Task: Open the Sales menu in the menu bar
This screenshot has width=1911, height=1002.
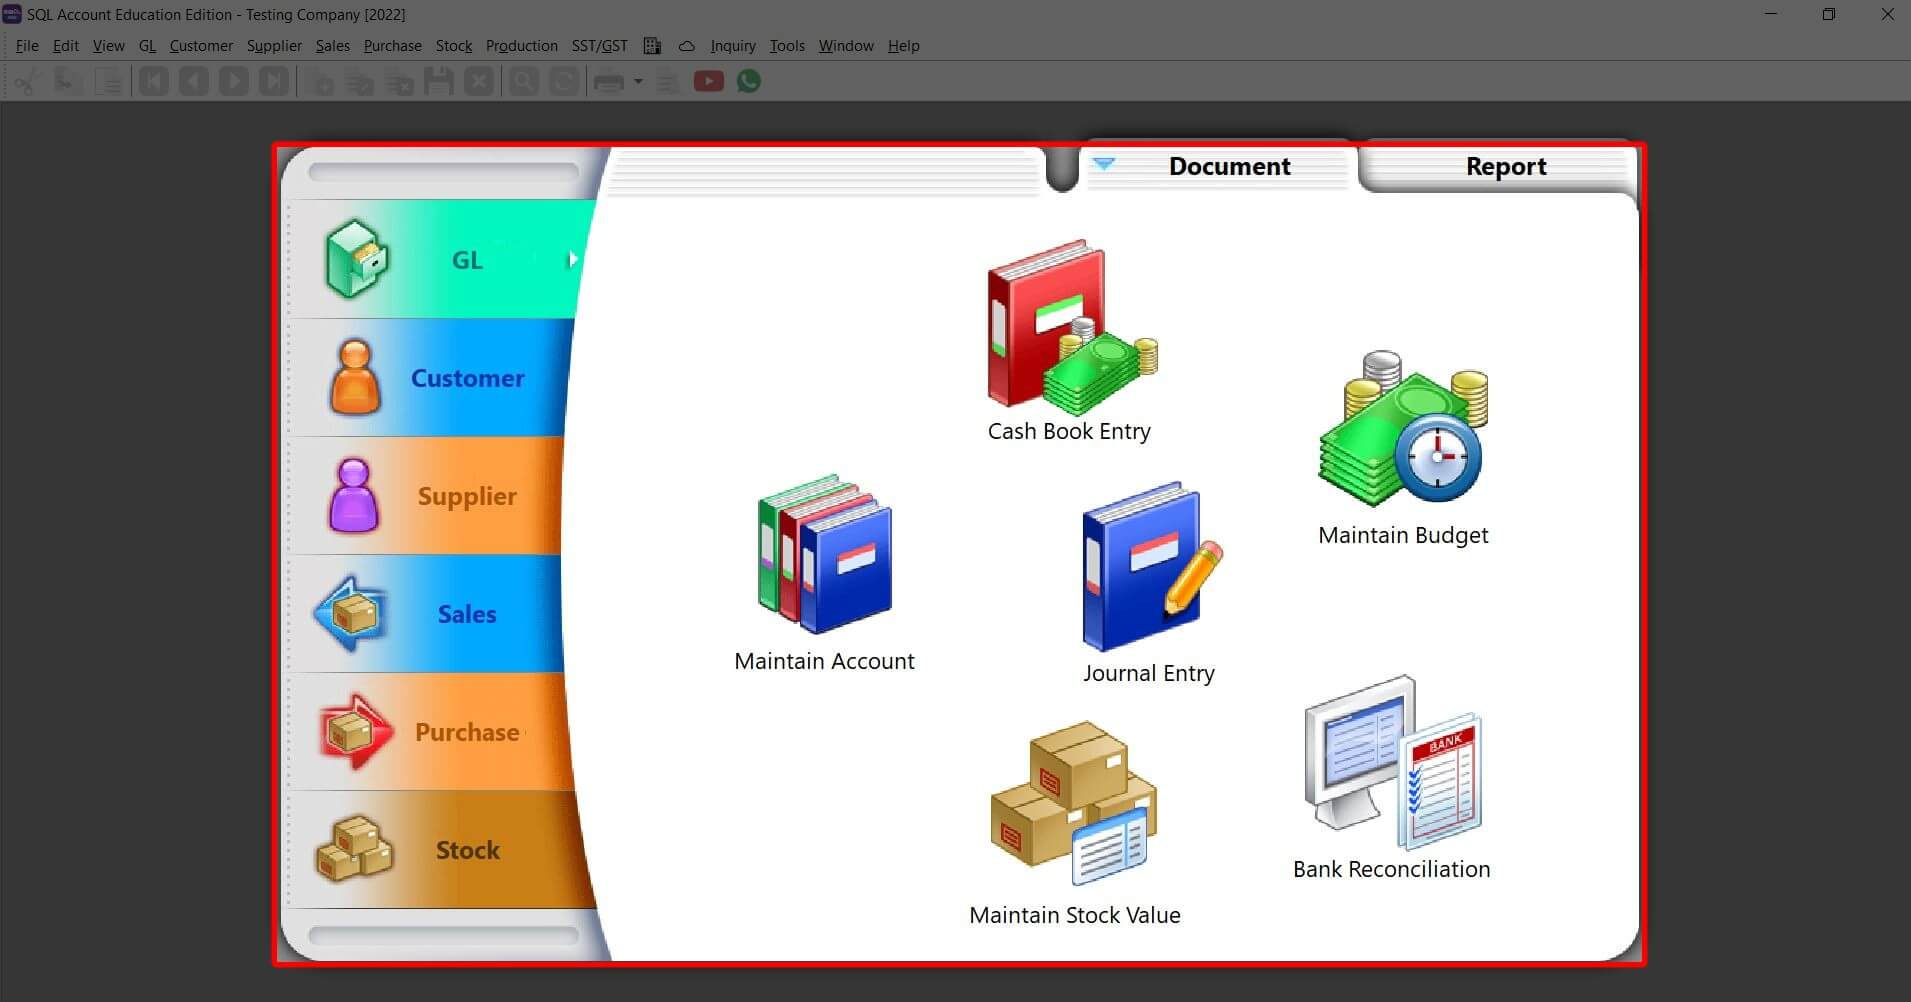Action: point(333,46)
